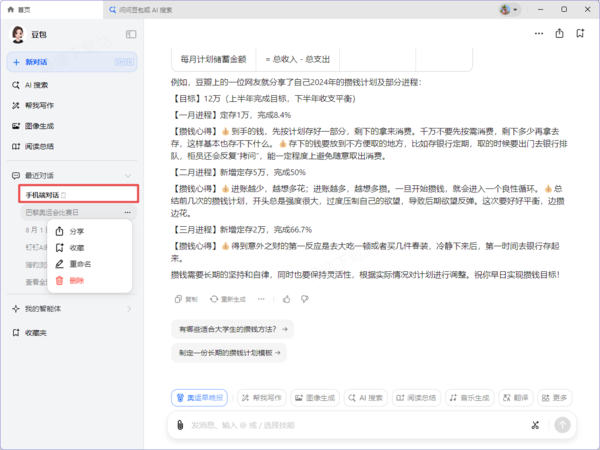600x450 pixels.
Task: Click the thumbs down icon
Action: click(305, 299)
